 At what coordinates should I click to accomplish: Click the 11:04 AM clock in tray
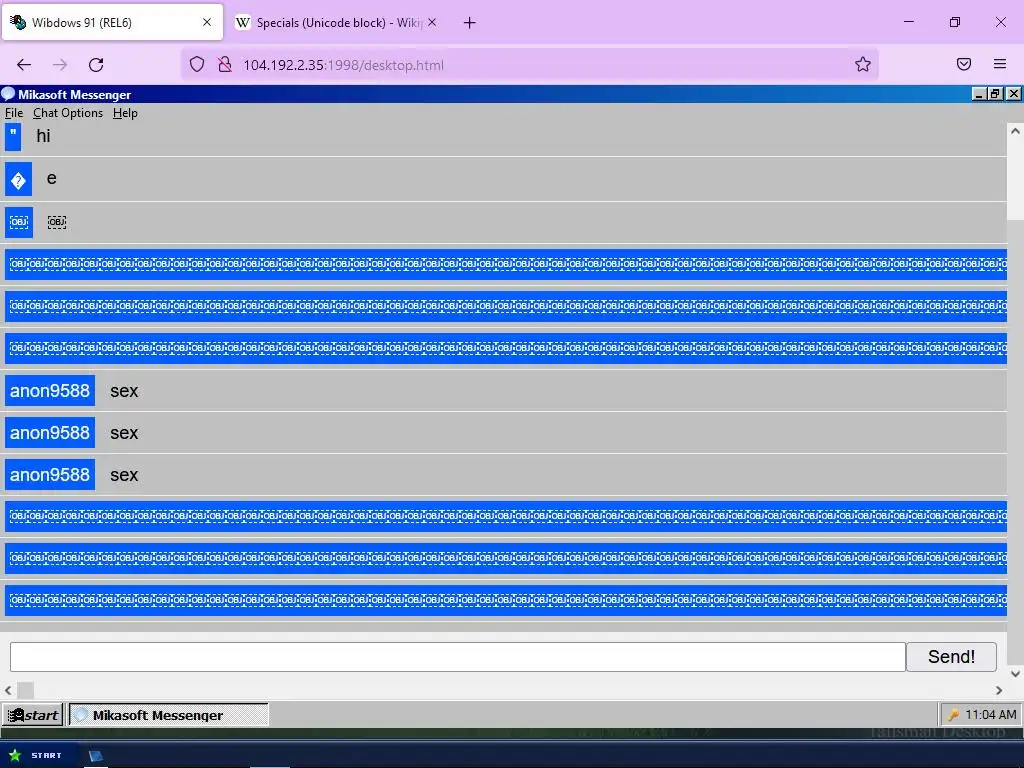coord(991,714)
